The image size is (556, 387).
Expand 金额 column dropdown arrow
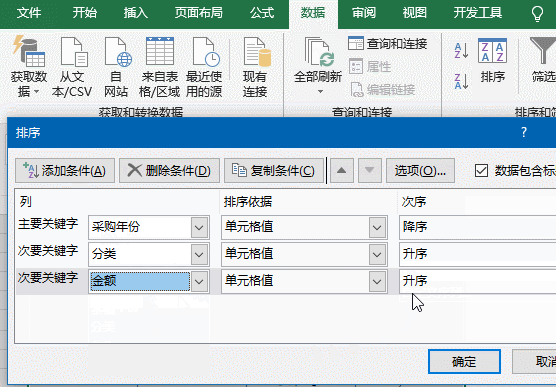point(199,282)
